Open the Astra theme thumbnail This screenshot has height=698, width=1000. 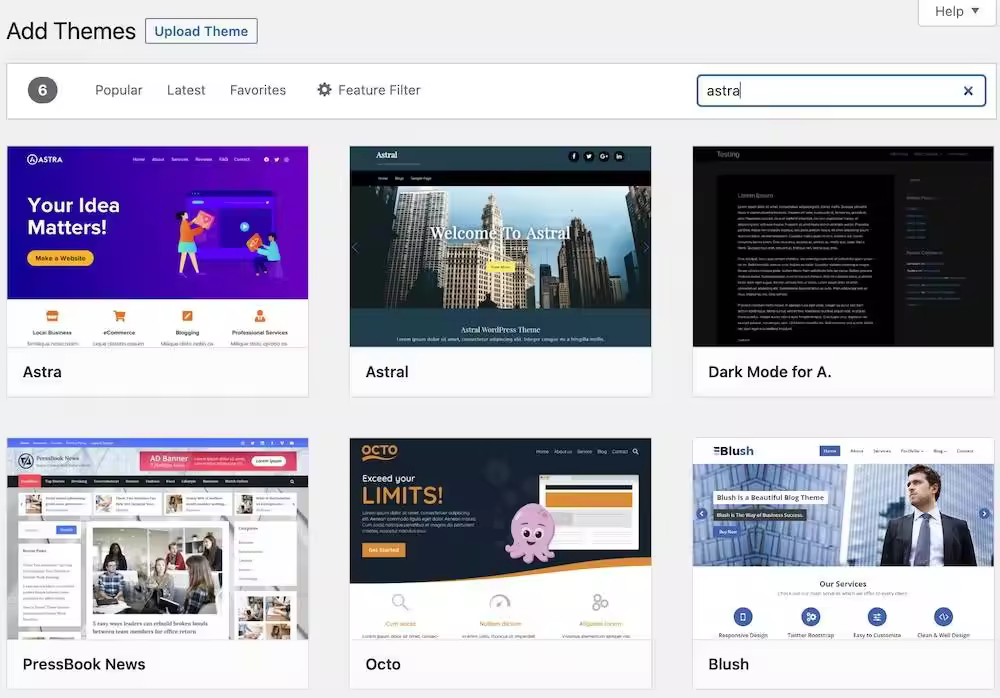tap(158, 246)
